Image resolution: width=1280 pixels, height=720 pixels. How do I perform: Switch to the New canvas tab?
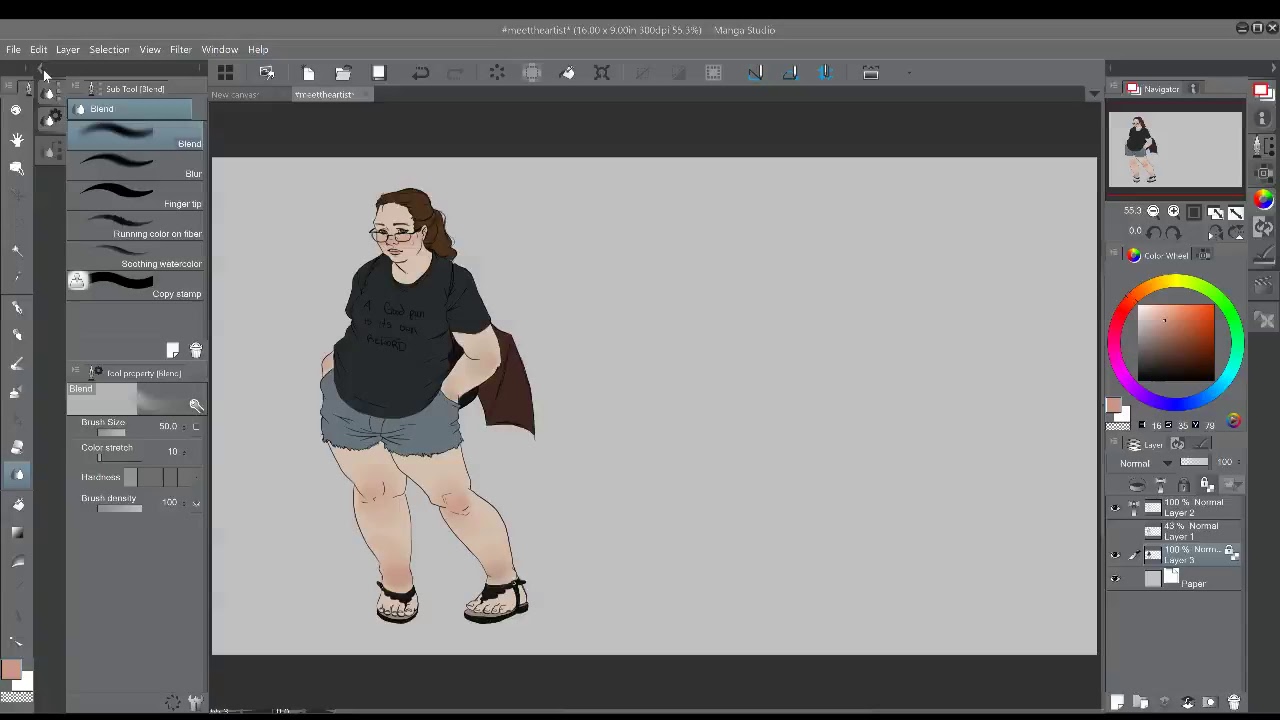[x=235, y=95]
